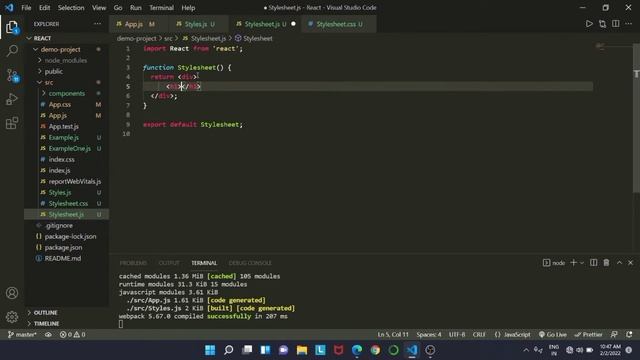Switch to the DEBUG CONSOLE panel tab
Image resolution: width=640 pixels, height=360 pixels.
click(250, 263)
